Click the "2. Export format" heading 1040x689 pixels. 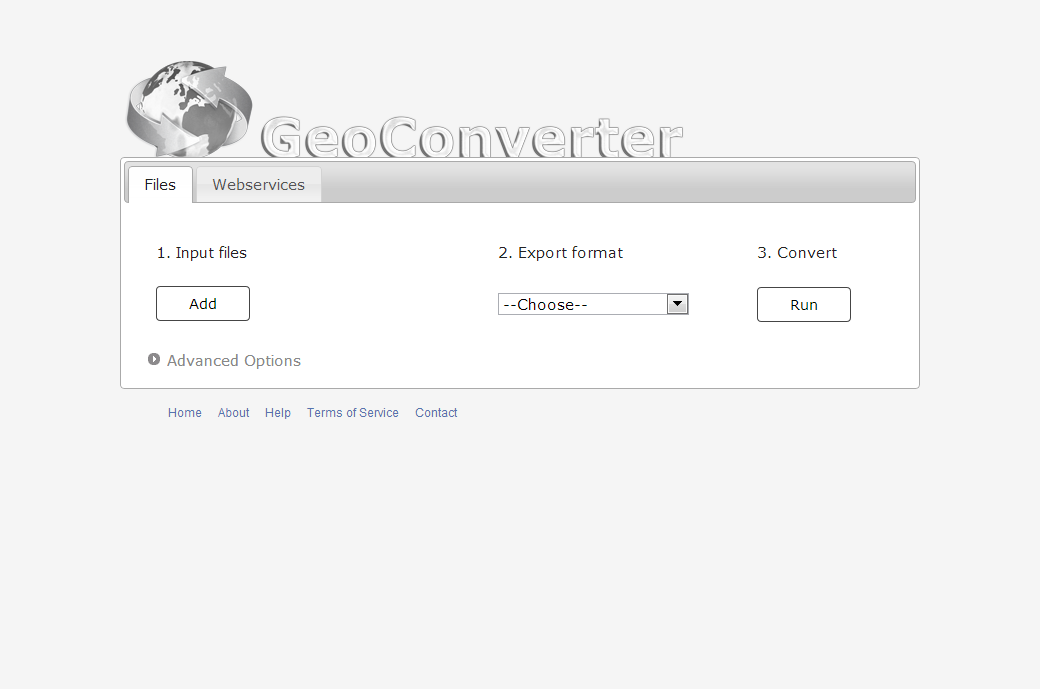coord(560,253)
